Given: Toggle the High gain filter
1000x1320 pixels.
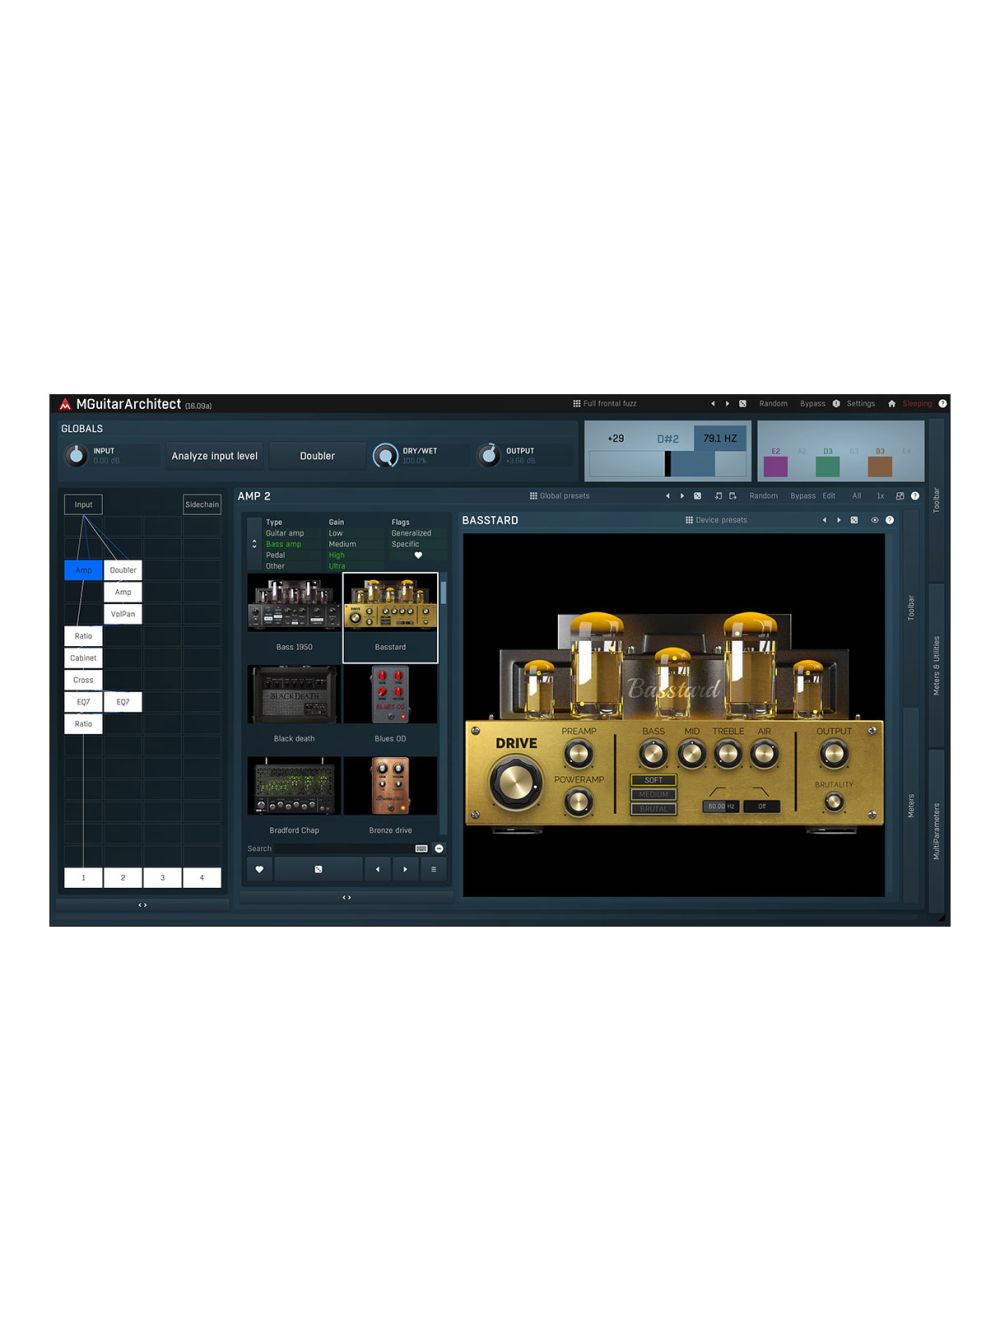Looking at the screenshot, I should pos(336,555).
